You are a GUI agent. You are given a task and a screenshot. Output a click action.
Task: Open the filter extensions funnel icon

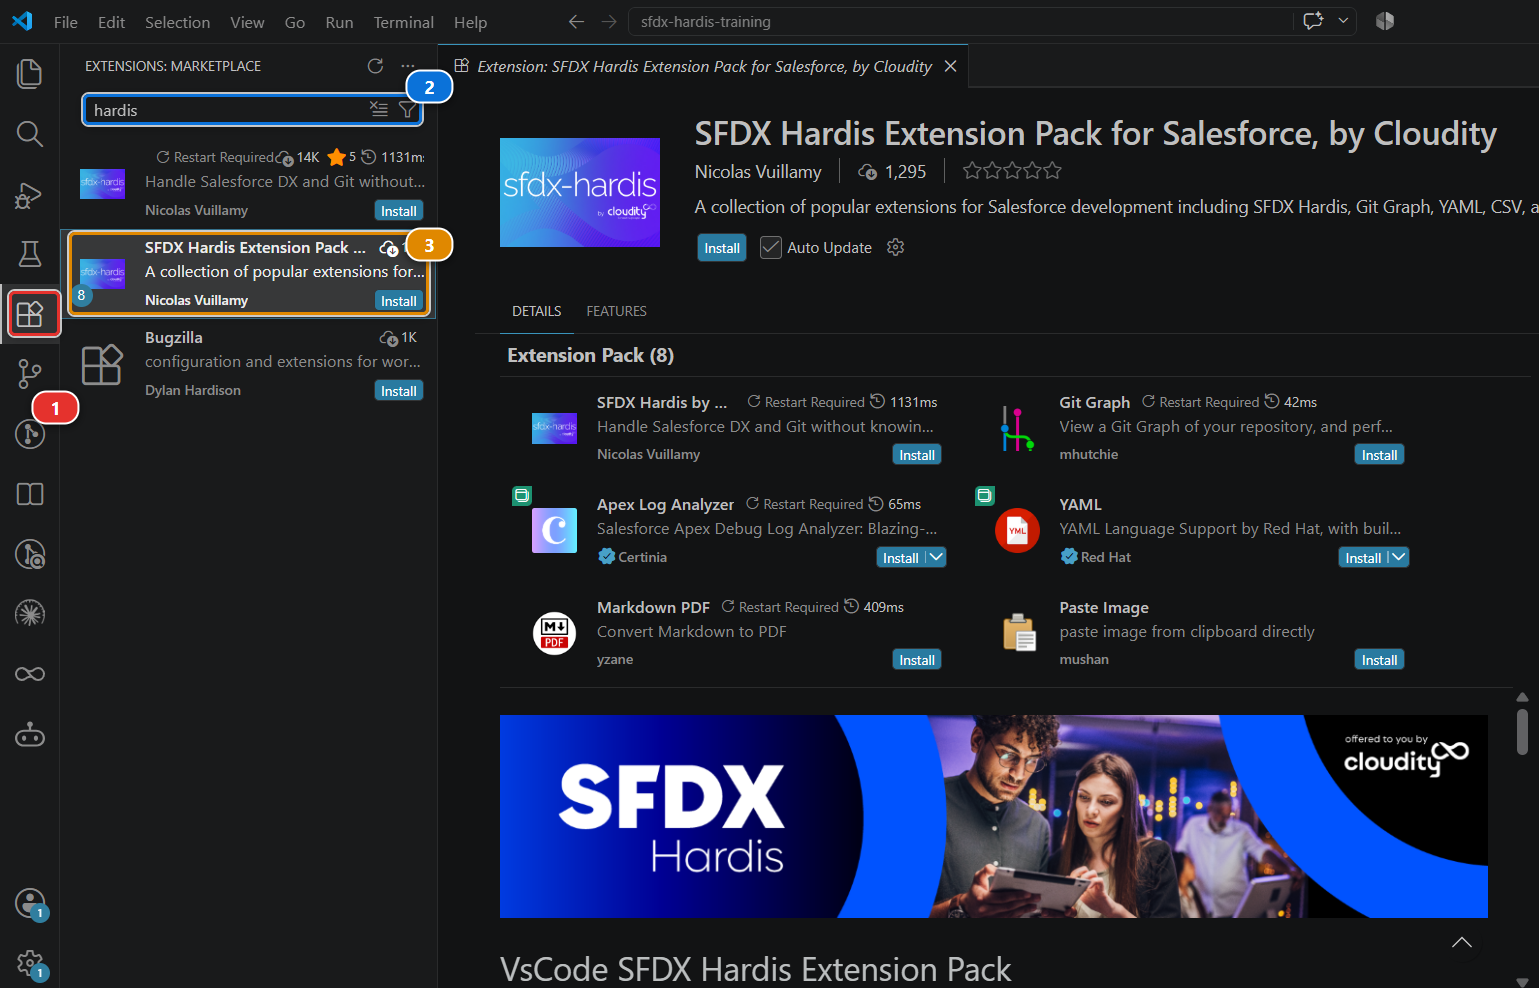coord(407,110)
